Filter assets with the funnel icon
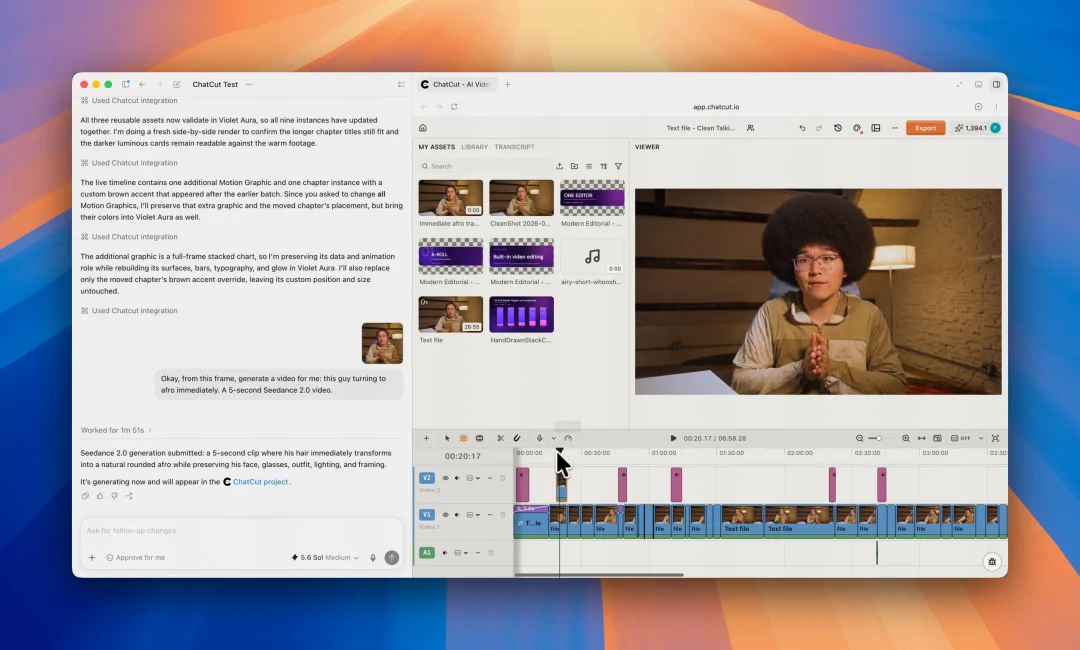This screenshot has height=650, width=1080. (x=619, y=166)
